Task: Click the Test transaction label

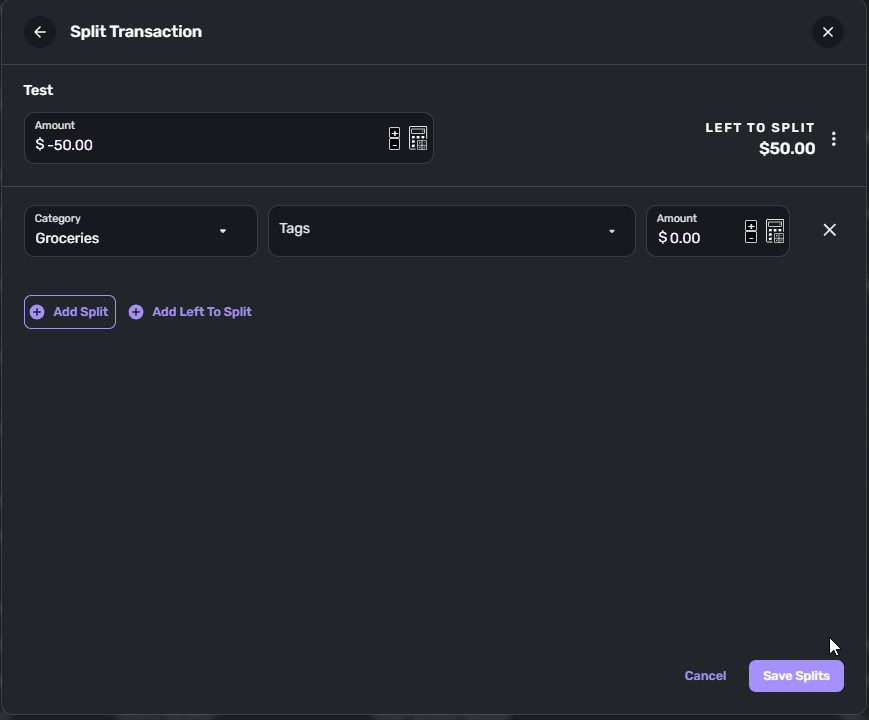Action: (x=38, y=90)
